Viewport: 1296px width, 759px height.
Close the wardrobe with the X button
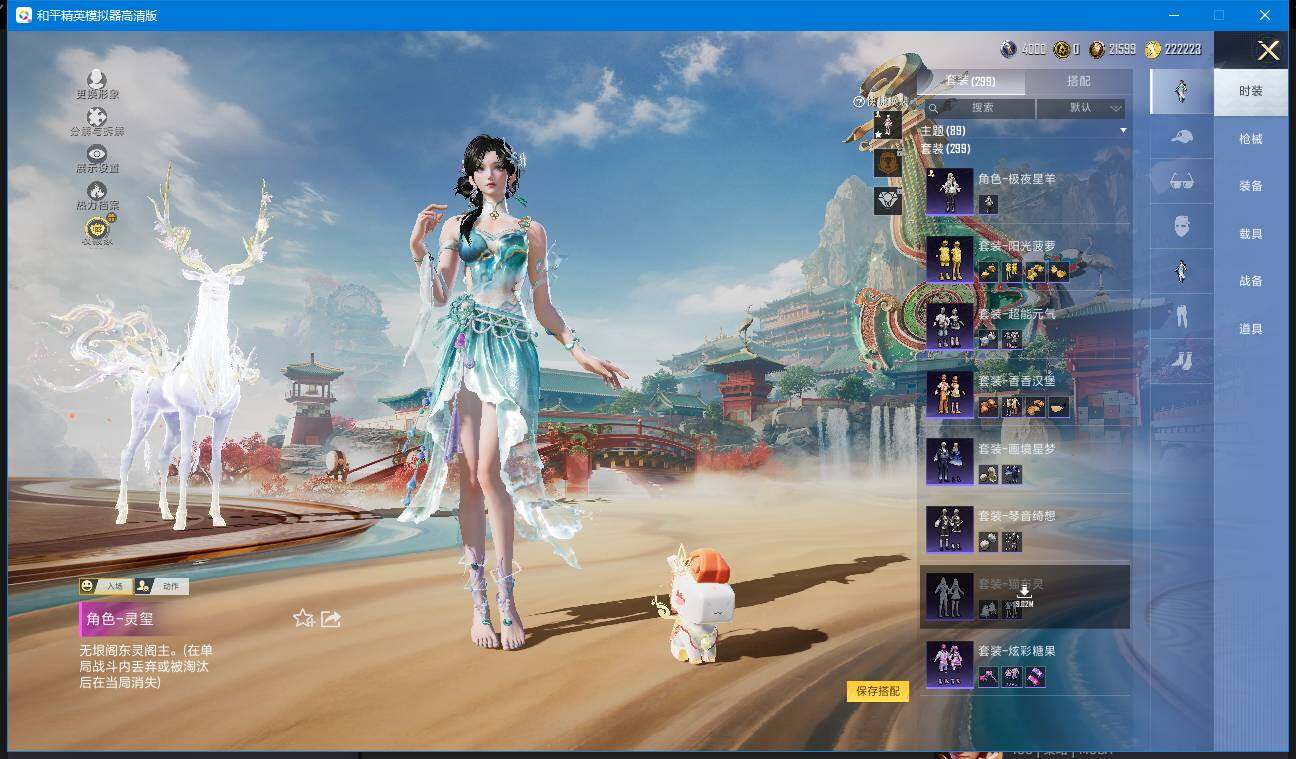coord(1268,50)
